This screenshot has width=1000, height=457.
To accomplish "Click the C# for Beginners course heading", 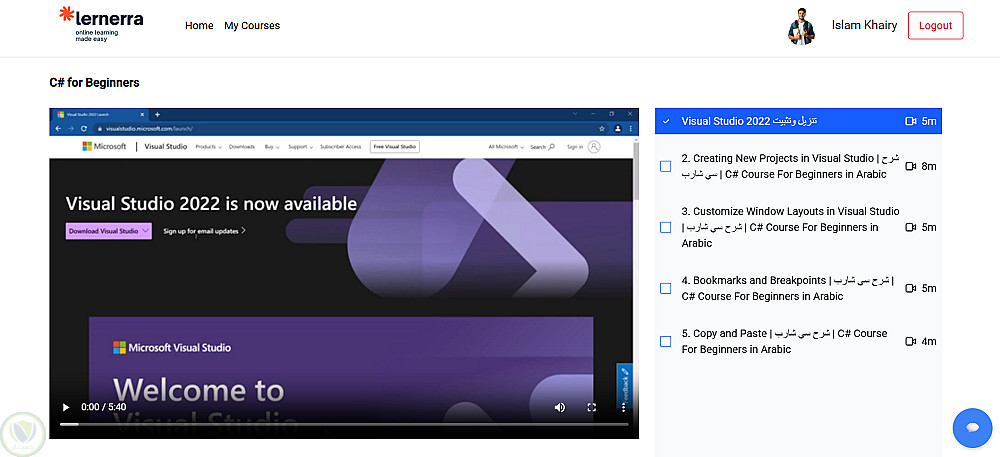I will point(94,83).
